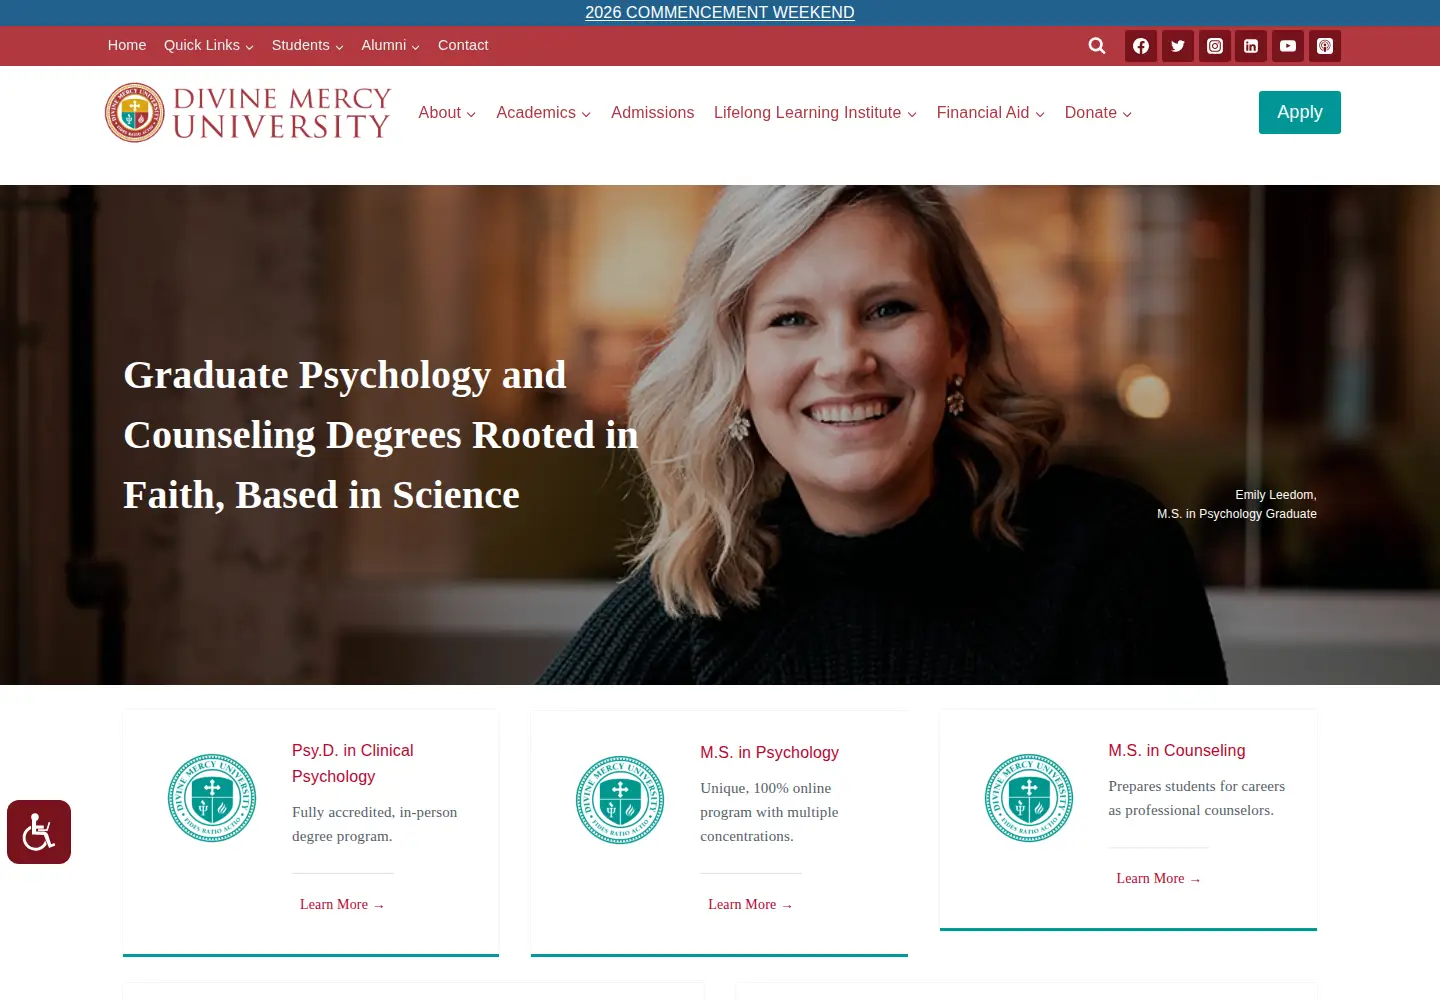The image size is (1440, 1000).
Task: Open the search icon in top bar
Action: click(1097, 46)
